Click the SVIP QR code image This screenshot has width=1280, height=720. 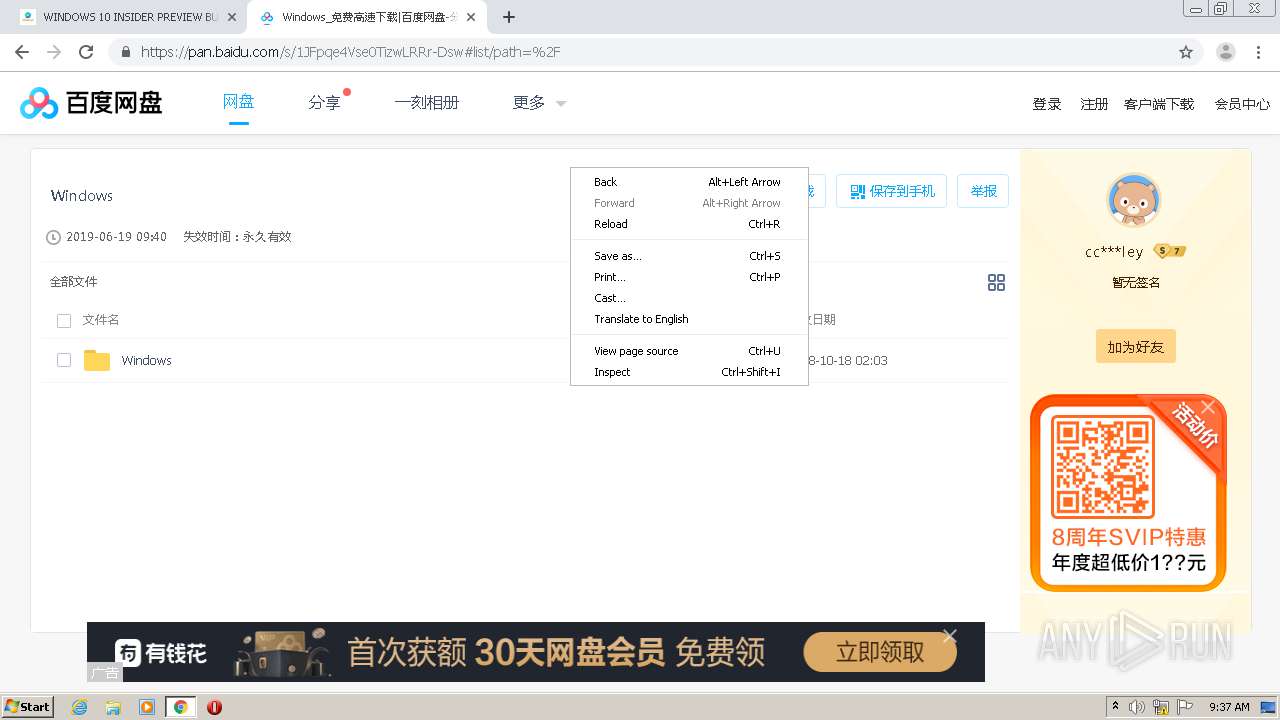point(1103,466)
